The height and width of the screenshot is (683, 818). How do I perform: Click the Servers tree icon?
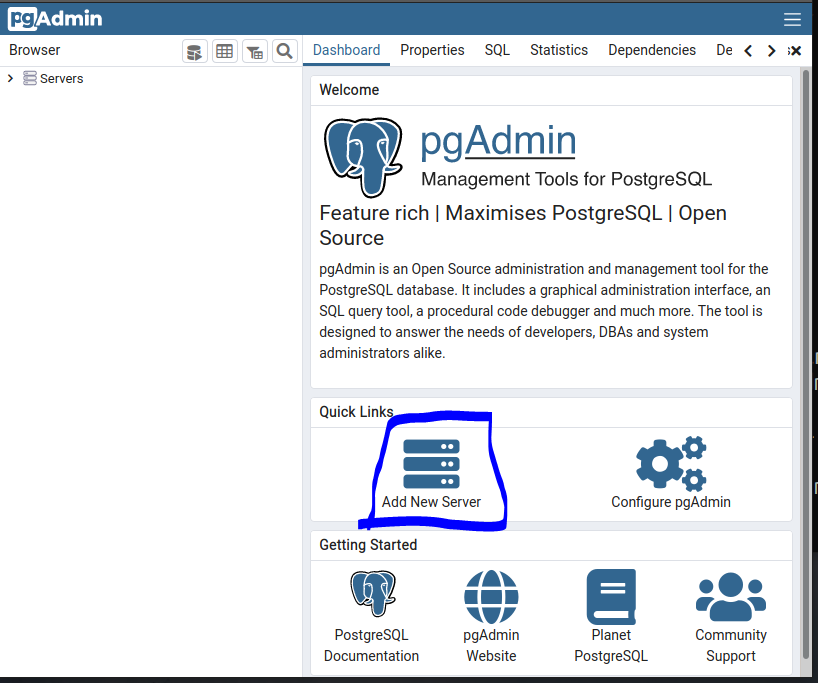point(30,78)
